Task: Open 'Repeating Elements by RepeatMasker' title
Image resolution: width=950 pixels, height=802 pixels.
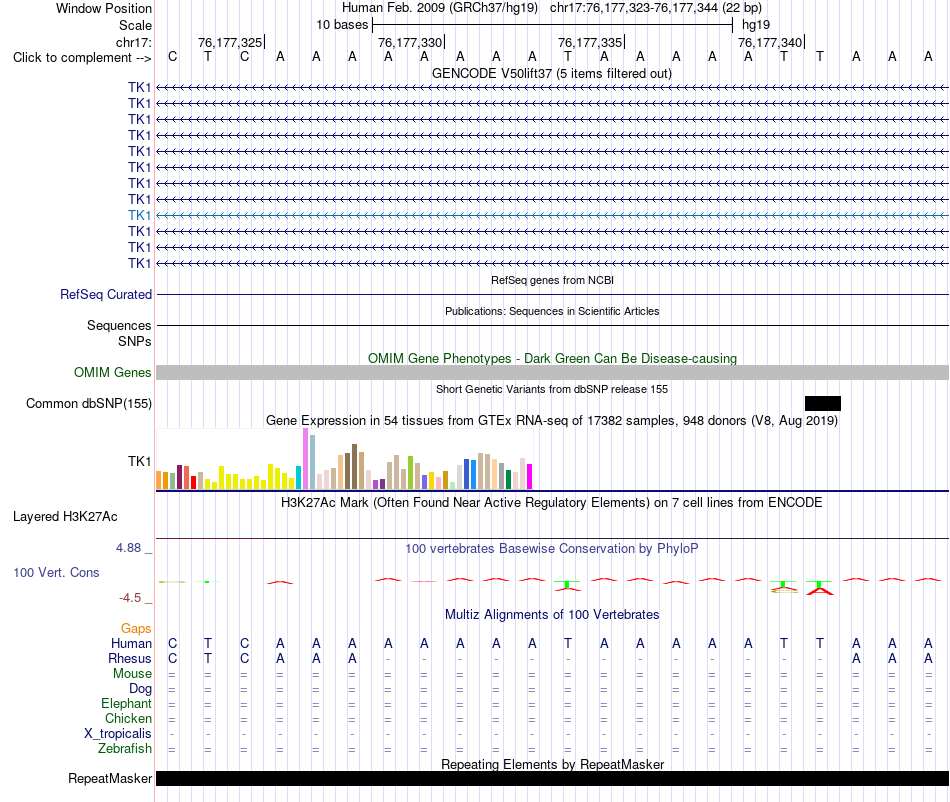Action: coord(552,764)
